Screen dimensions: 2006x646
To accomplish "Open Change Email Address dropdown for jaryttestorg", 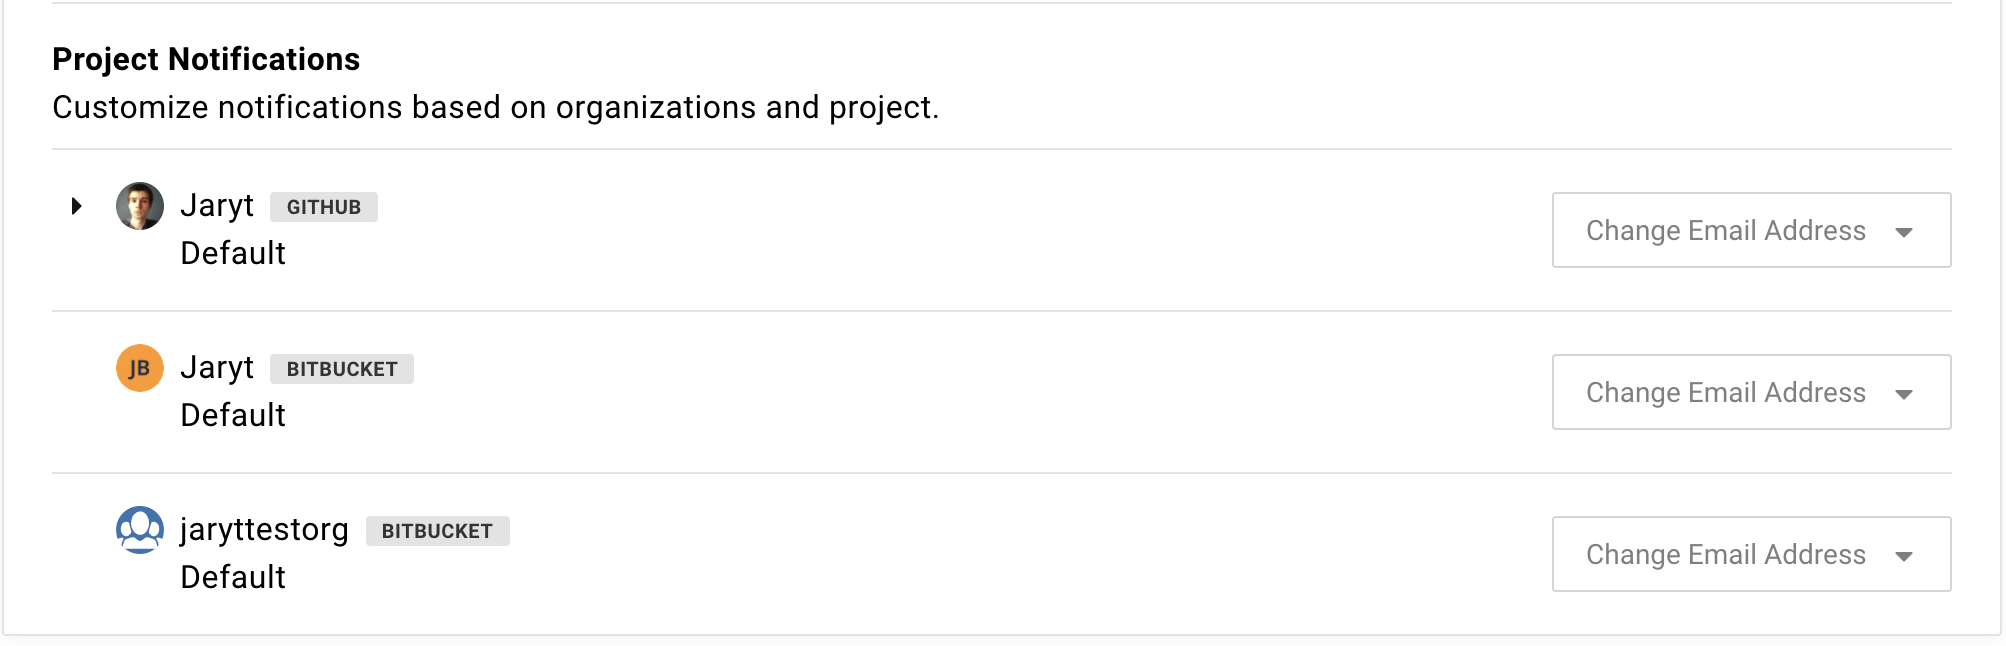I will tap(1750, 554).
